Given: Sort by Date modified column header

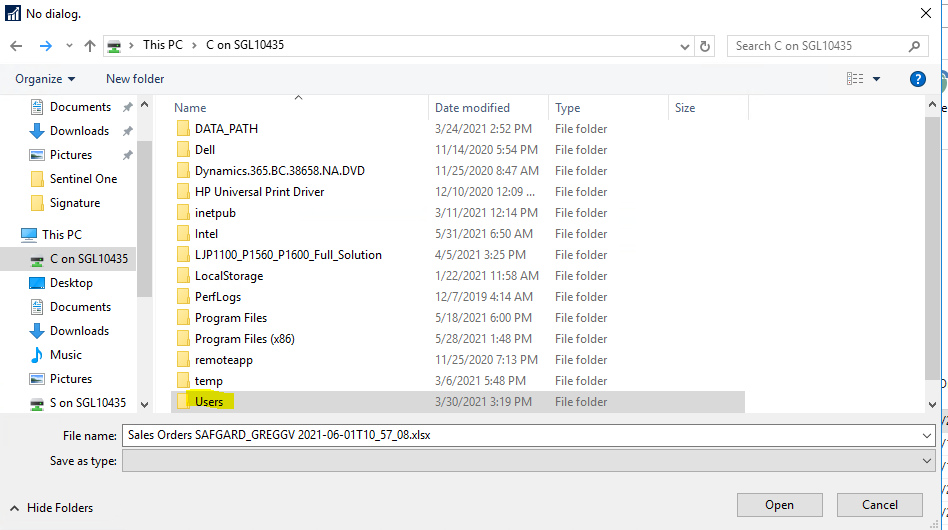Looking at the screenshot, I should point(472,108).
